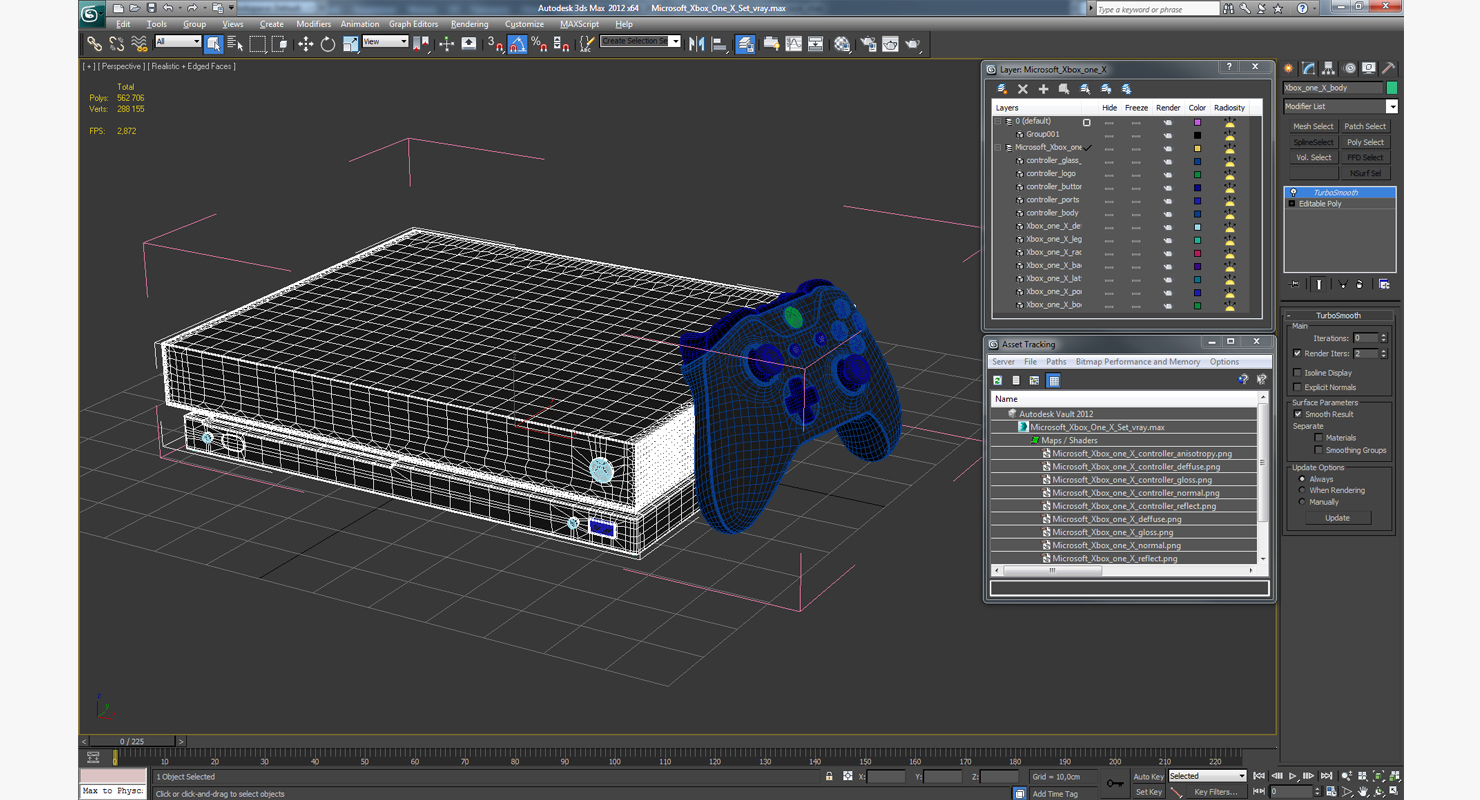The height and width of the screenshot is (800, 1480).
Task: Open the Curve Editor
Action: point(793,44)
